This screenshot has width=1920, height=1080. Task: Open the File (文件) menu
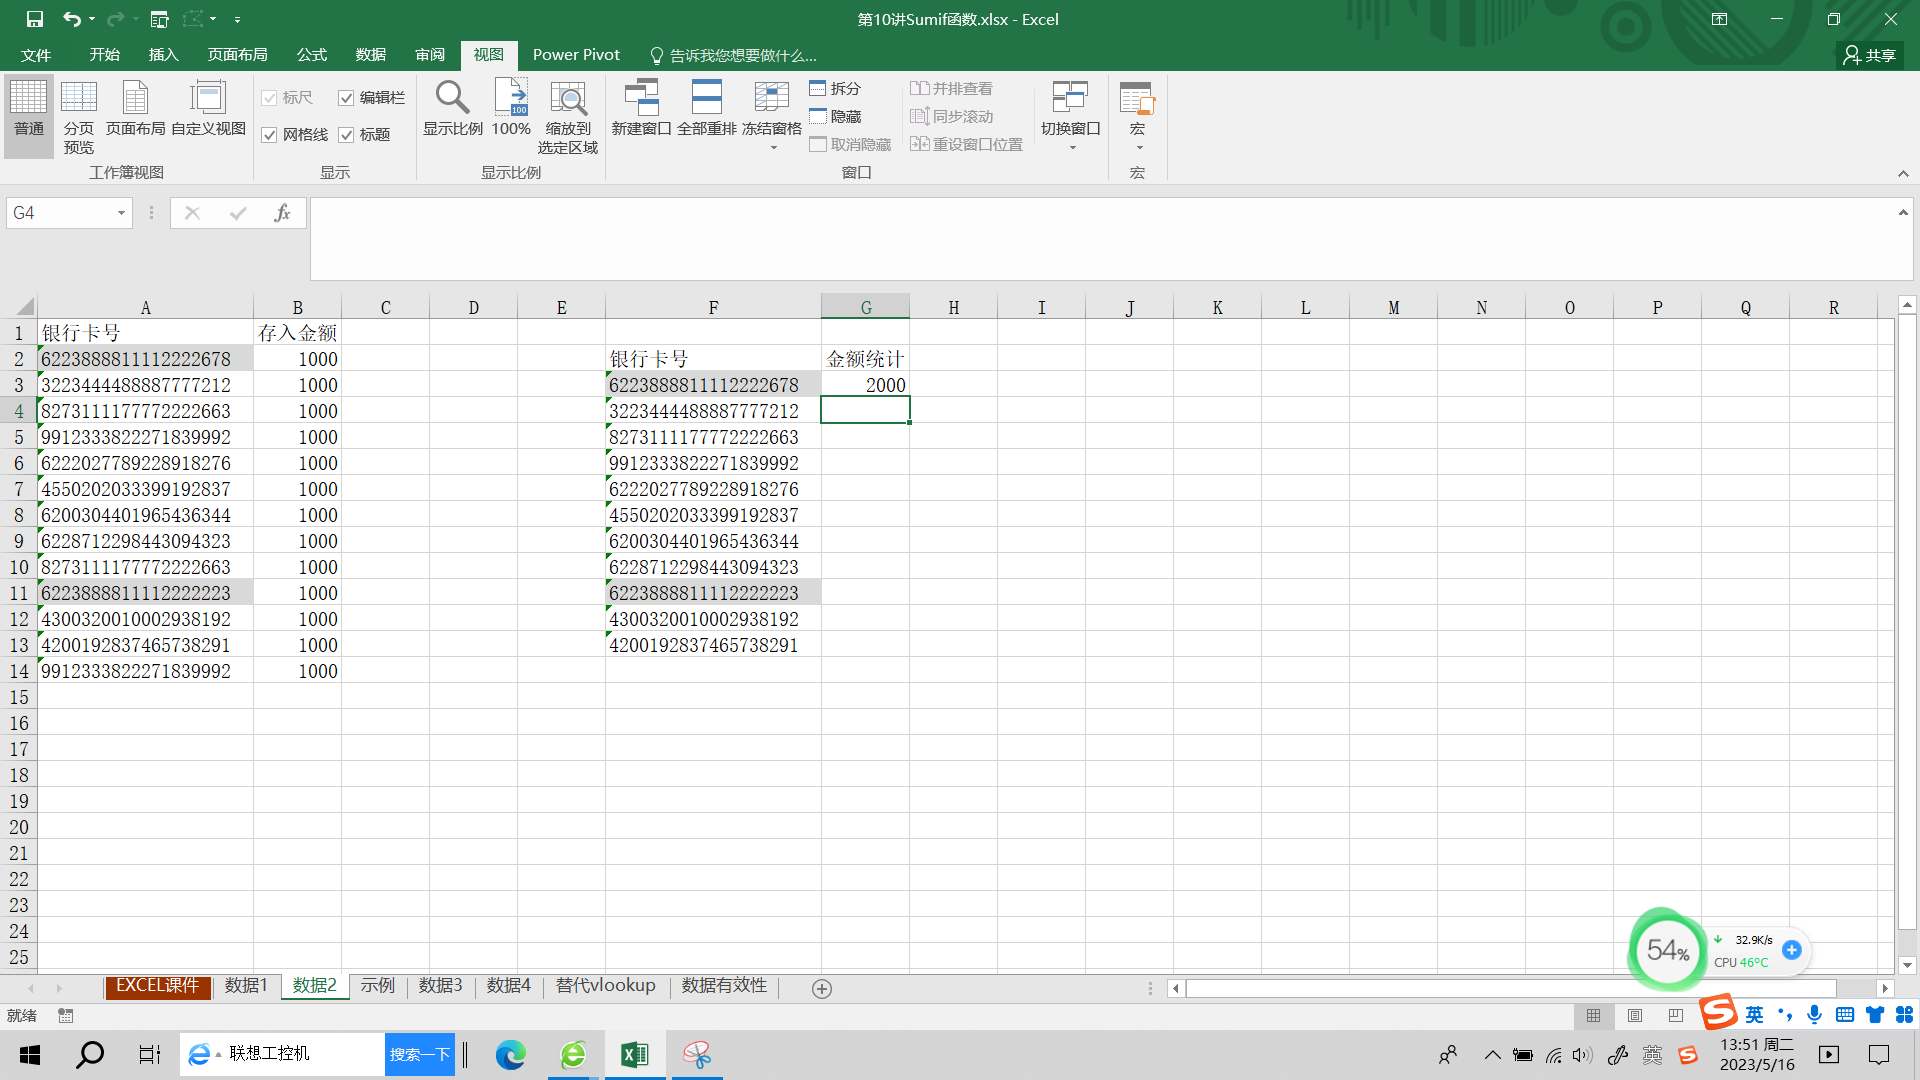point(36,55)
